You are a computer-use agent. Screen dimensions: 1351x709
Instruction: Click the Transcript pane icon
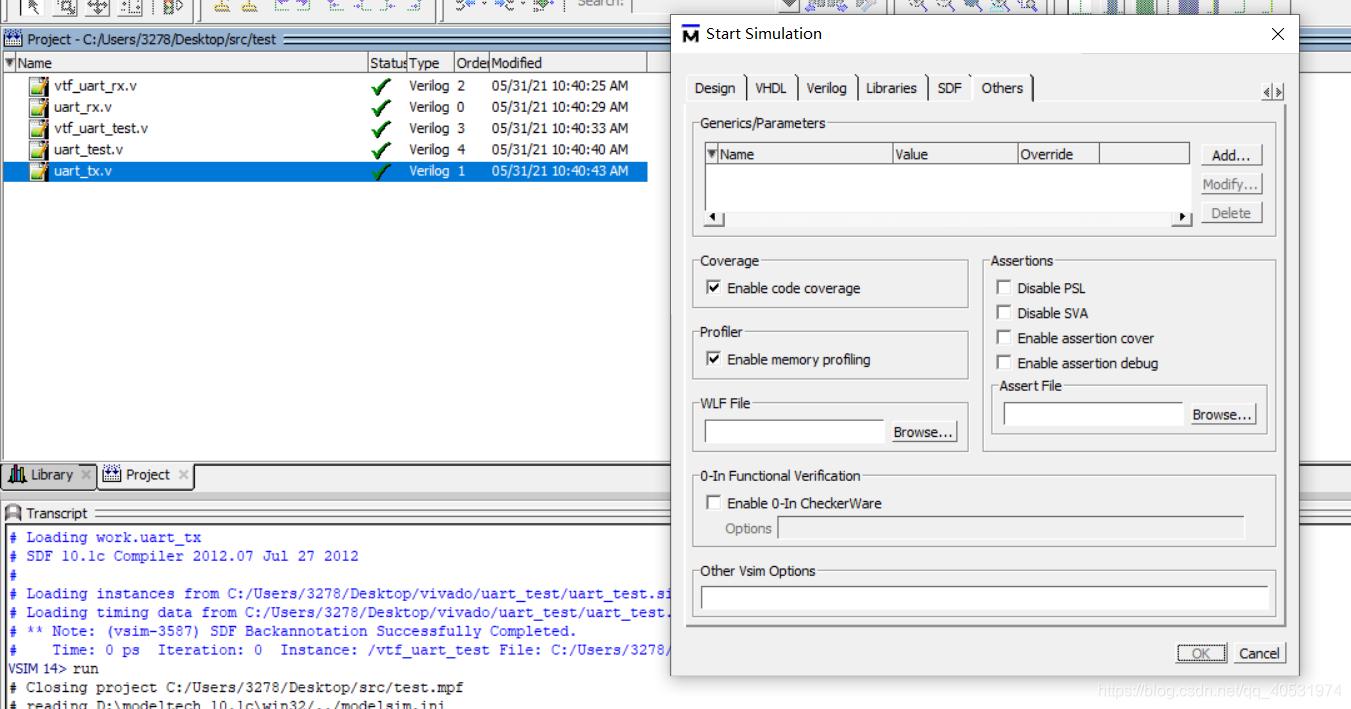[x=13, y=513]
